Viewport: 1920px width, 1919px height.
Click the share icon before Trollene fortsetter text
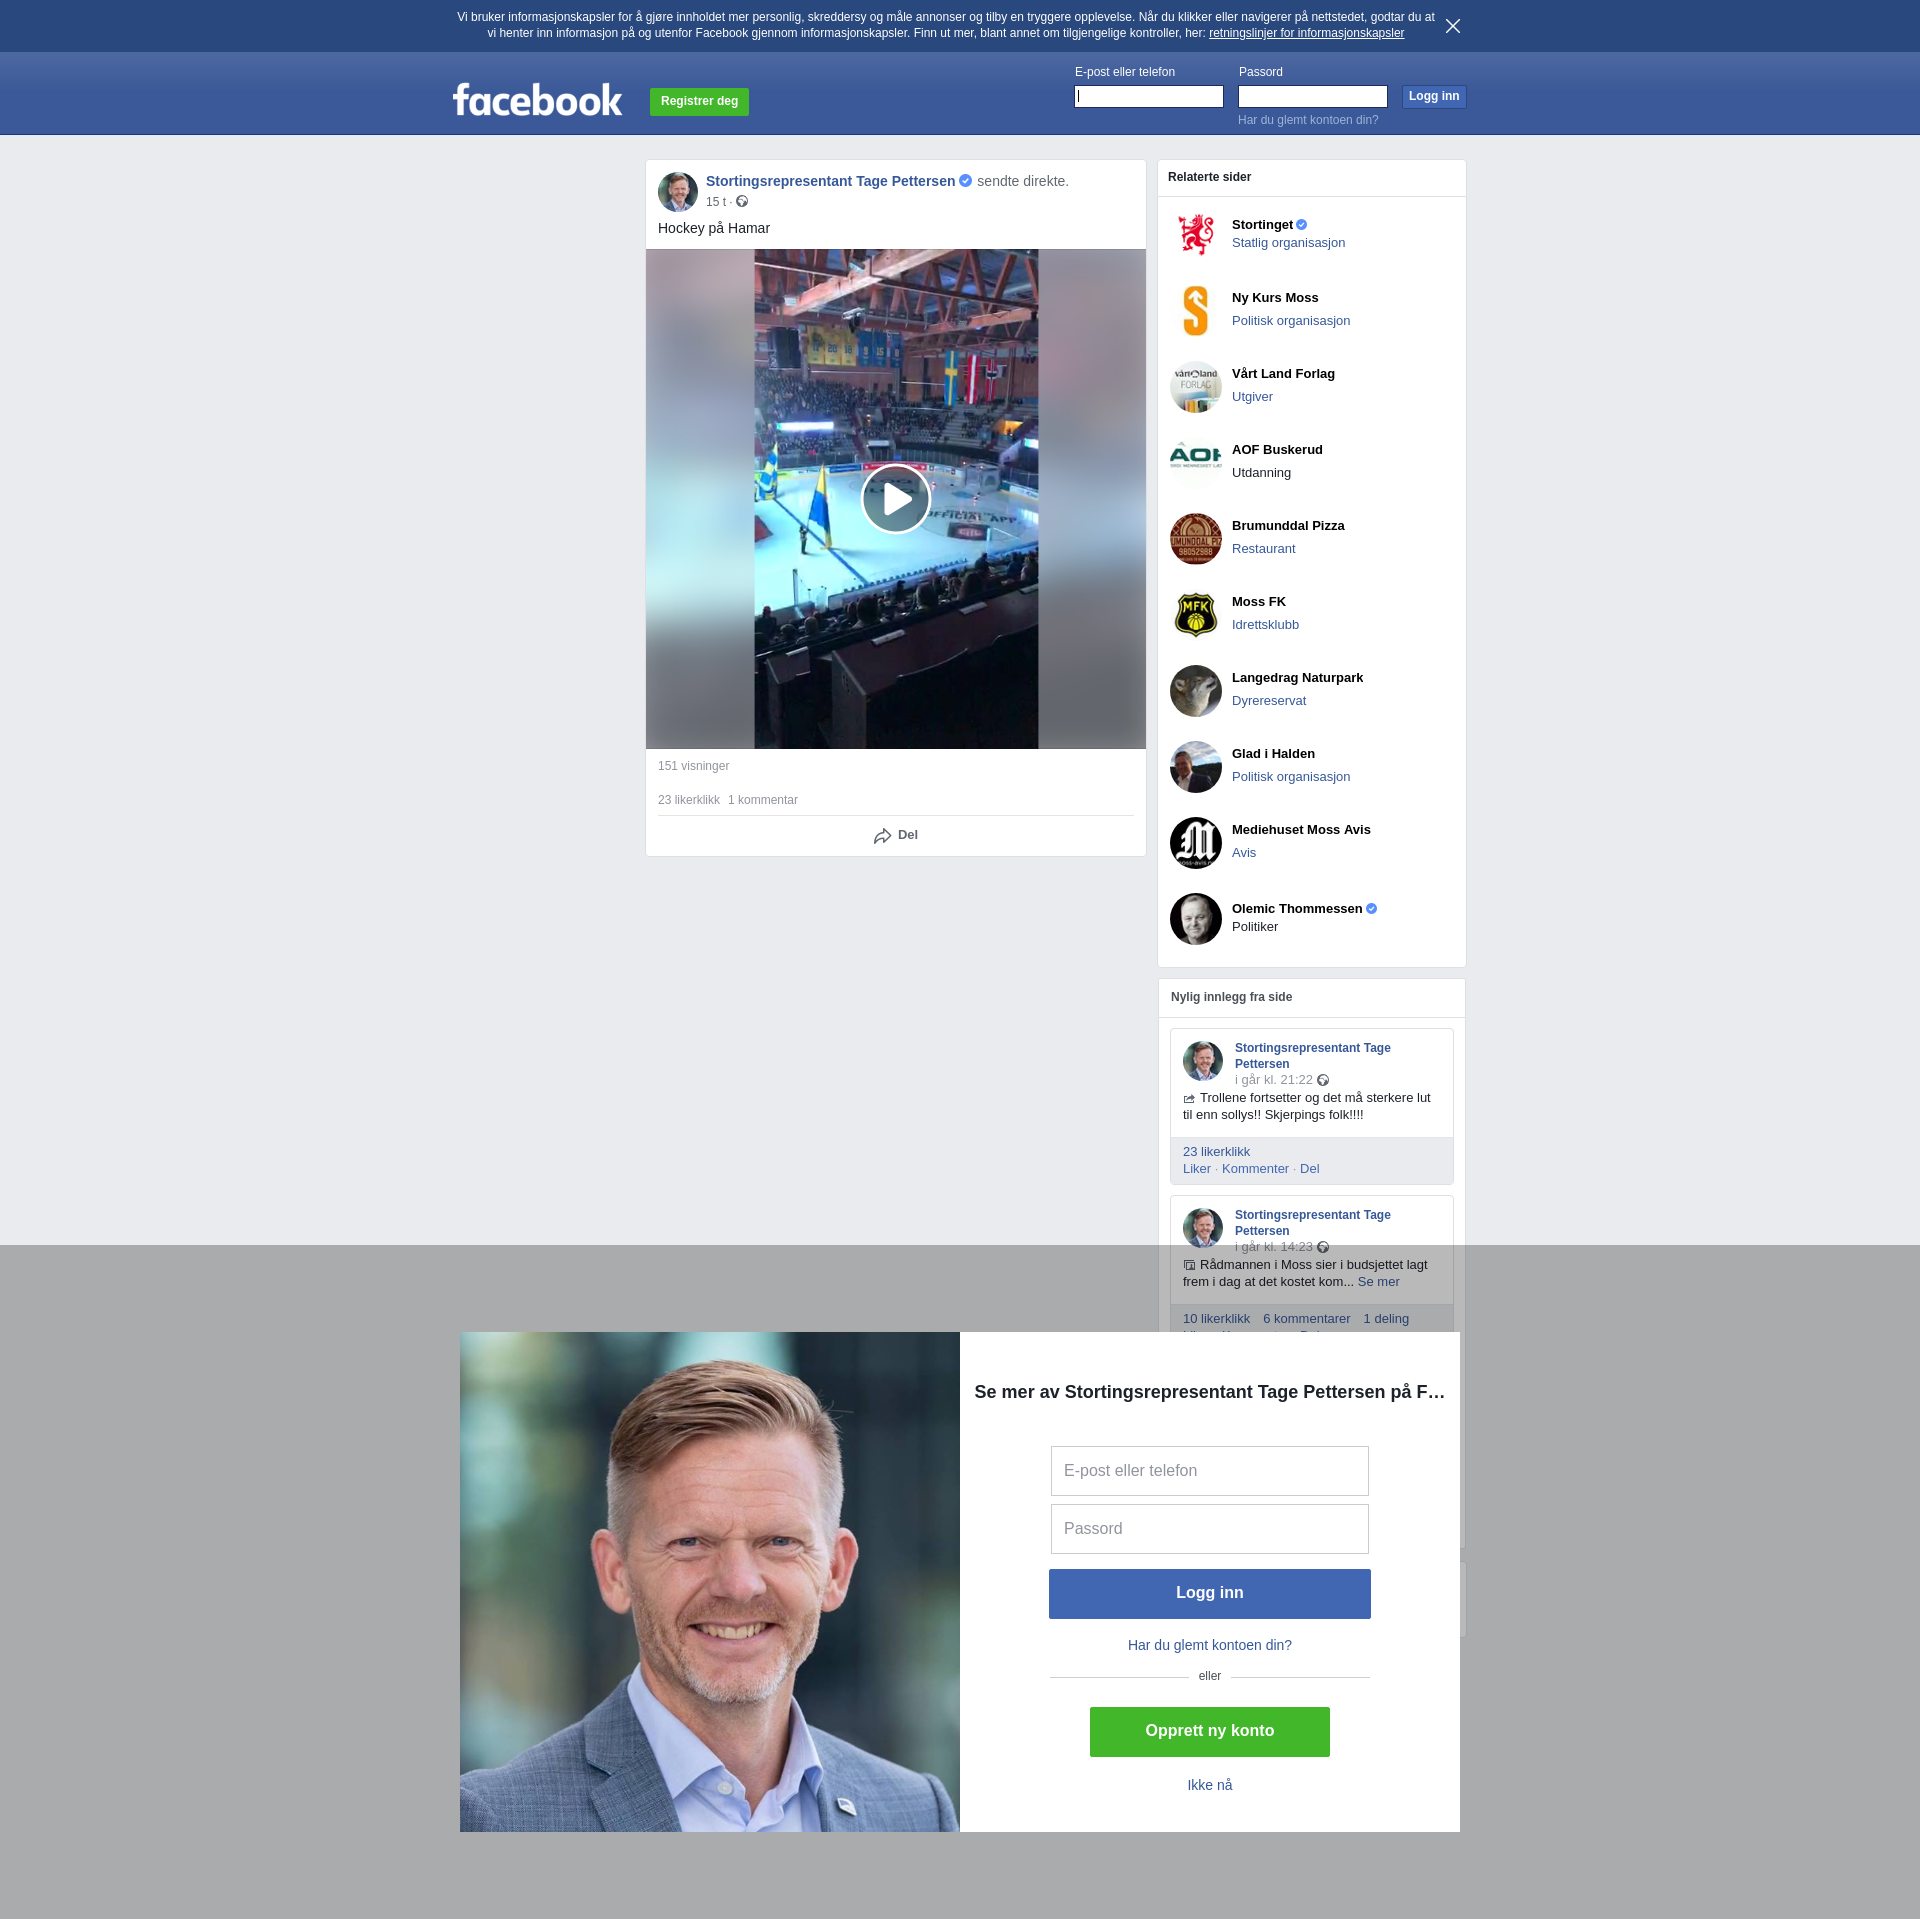tap(1189, 1099)
